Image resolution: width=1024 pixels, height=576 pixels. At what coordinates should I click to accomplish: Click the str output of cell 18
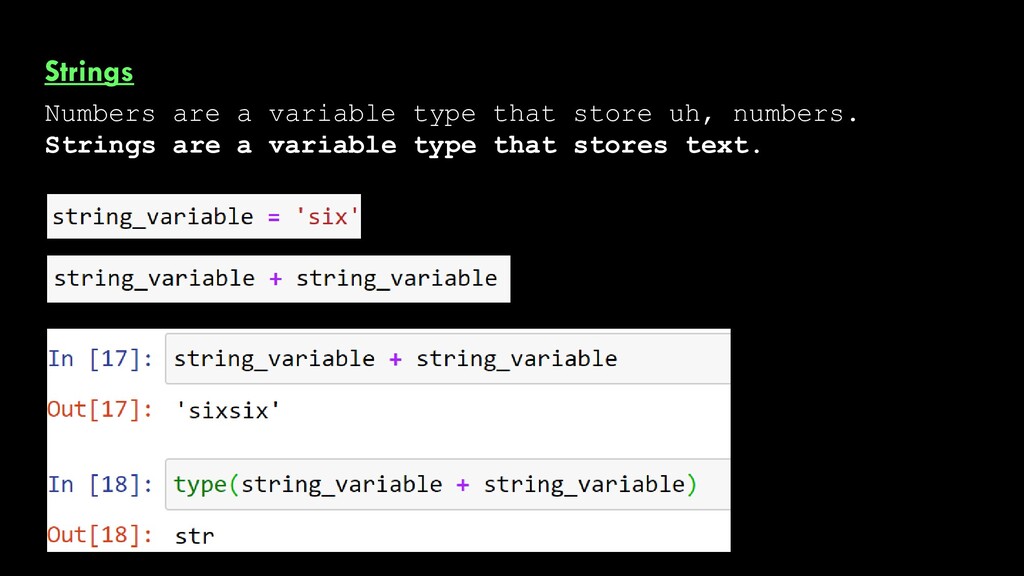195,536
